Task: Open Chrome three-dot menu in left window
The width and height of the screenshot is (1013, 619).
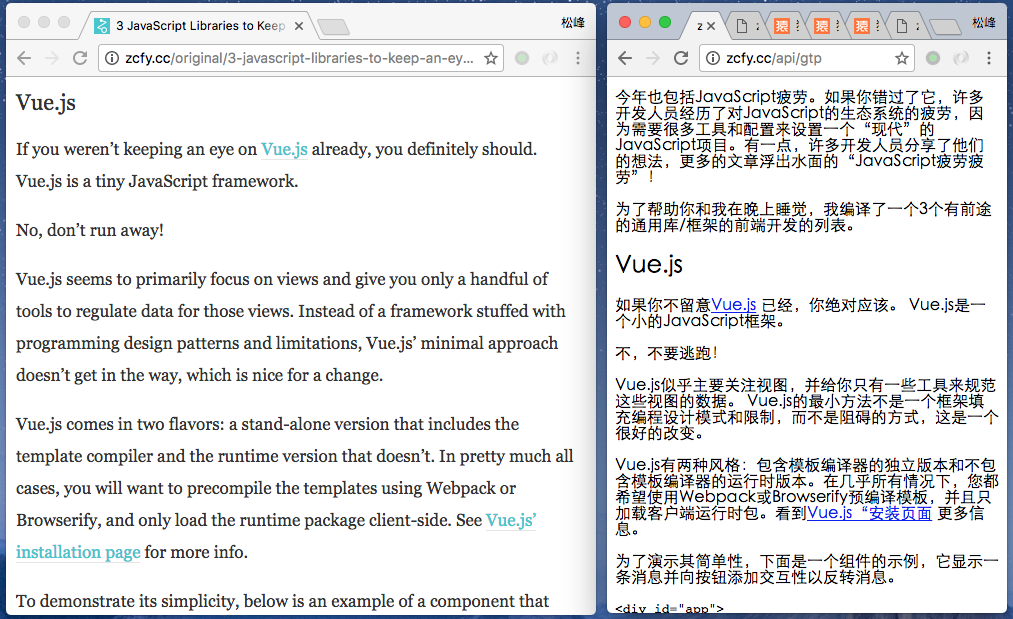Action: [578, 58]
